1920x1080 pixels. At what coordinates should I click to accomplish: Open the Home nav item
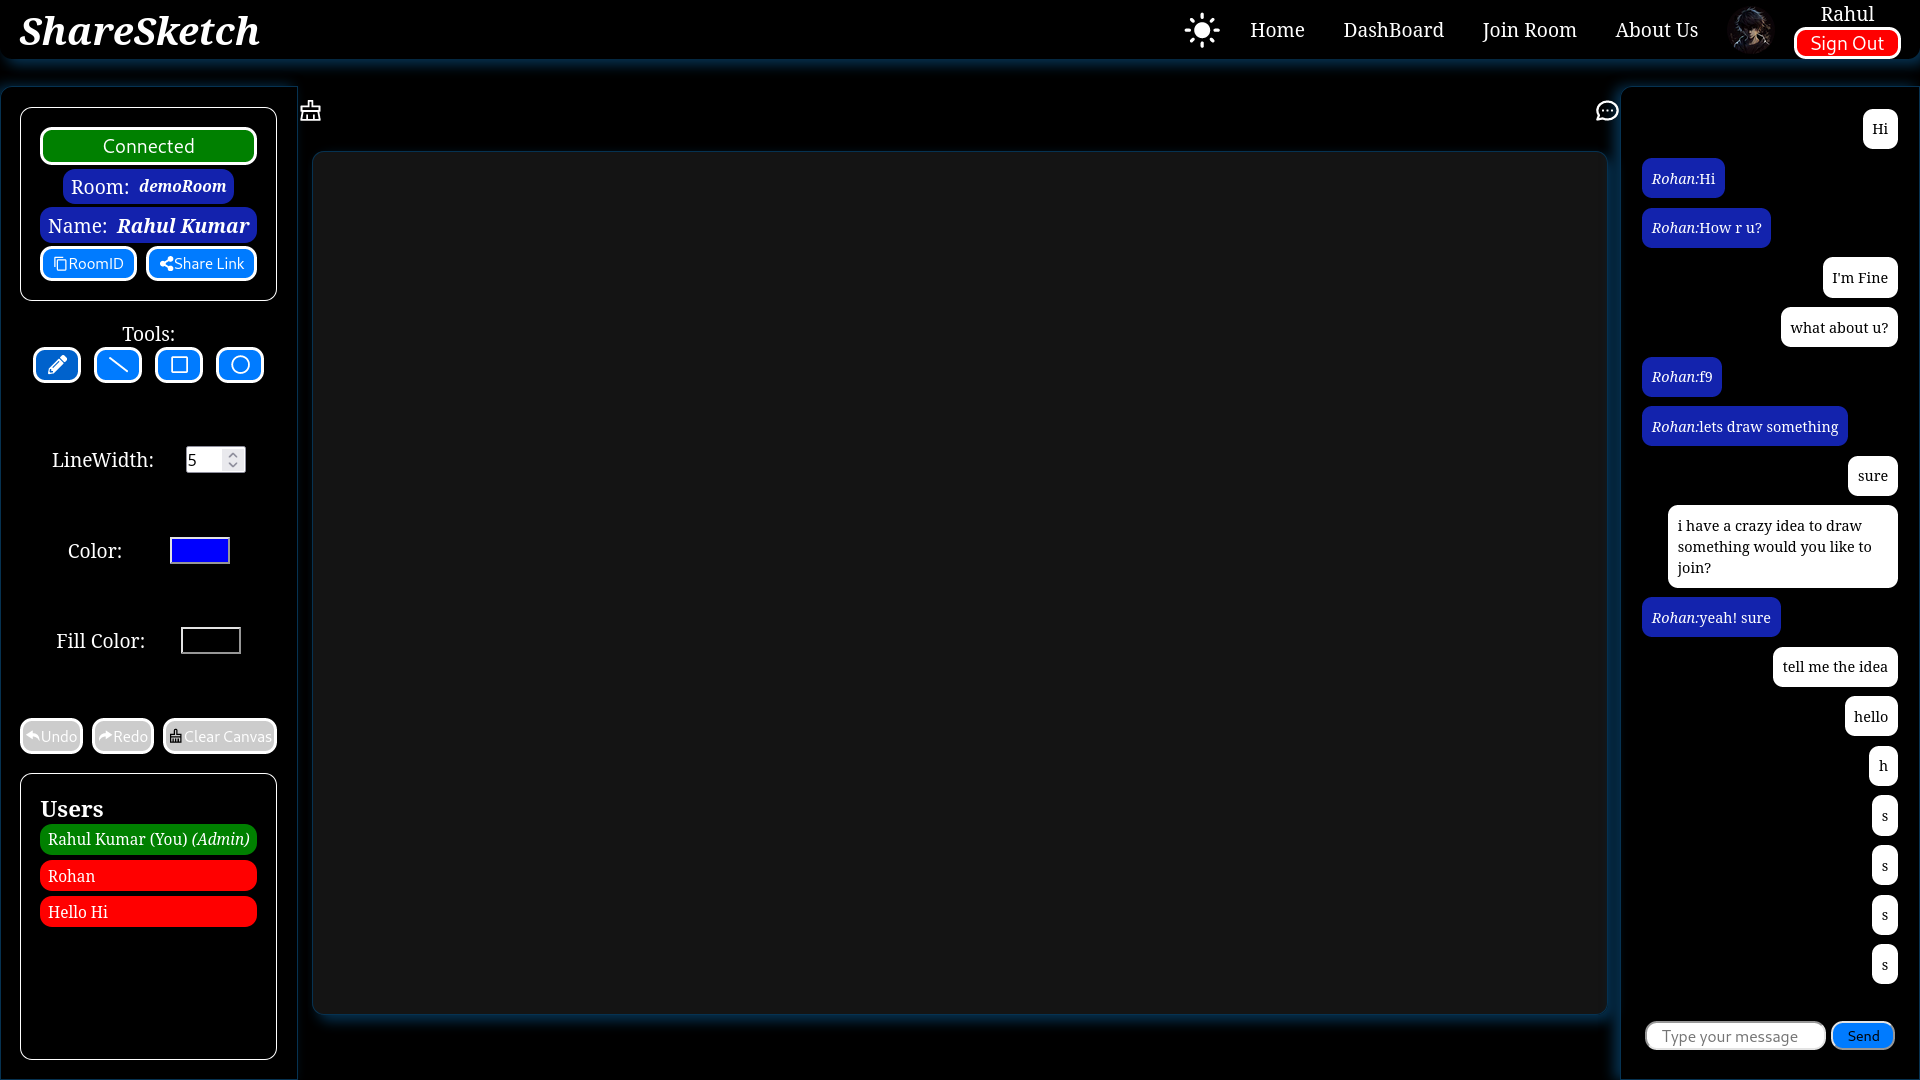click(x=1277, y=30)
